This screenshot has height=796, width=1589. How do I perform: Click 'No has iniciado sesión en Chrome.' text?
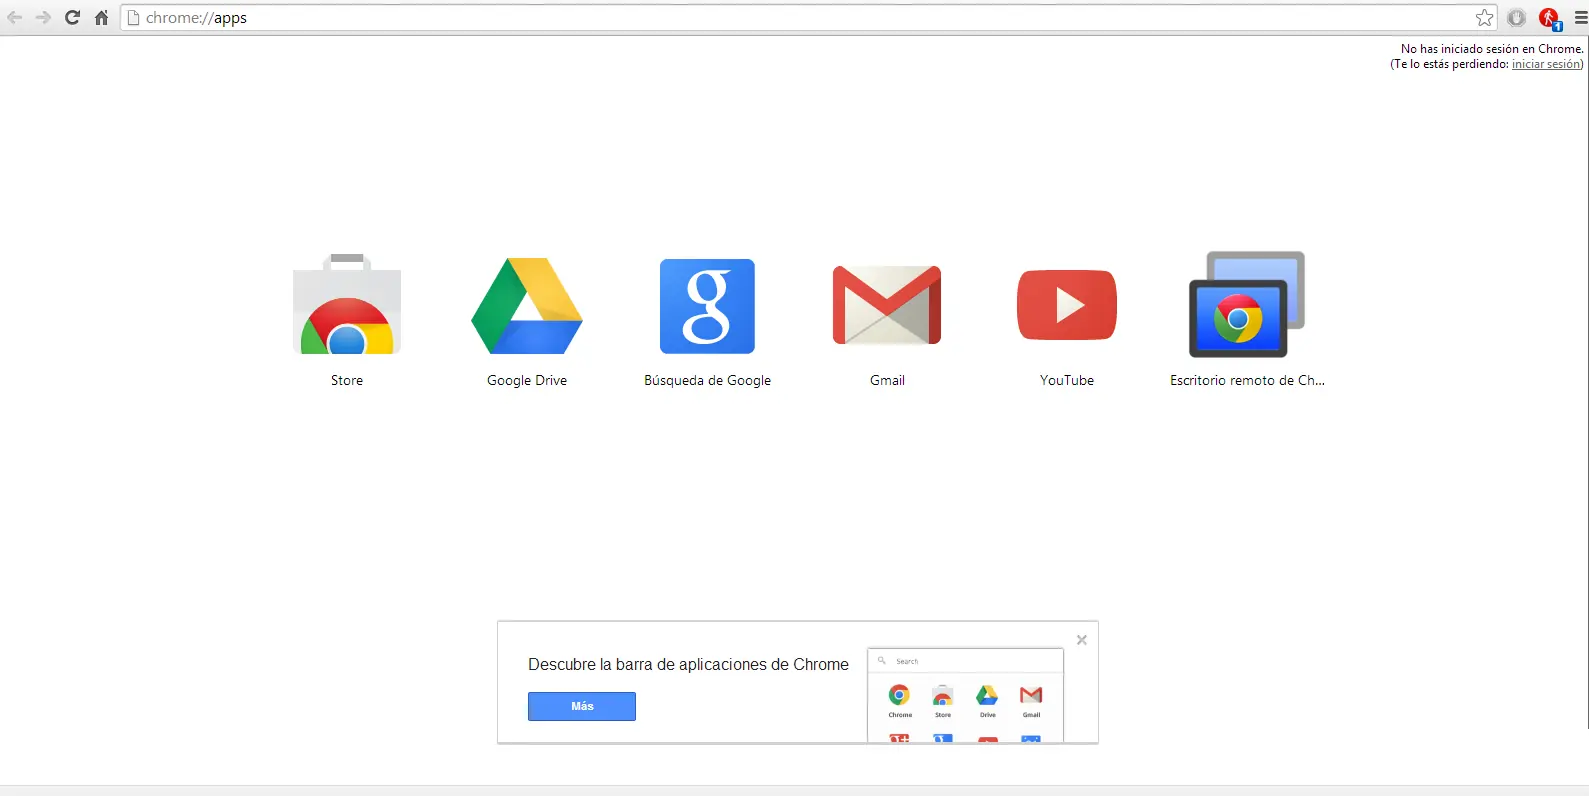point(1492,48)
